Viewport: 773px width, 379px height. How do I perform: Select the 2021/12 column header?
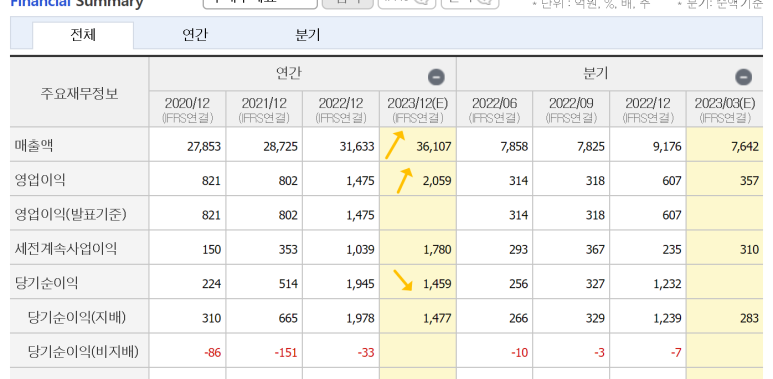[x=264, y=109]
